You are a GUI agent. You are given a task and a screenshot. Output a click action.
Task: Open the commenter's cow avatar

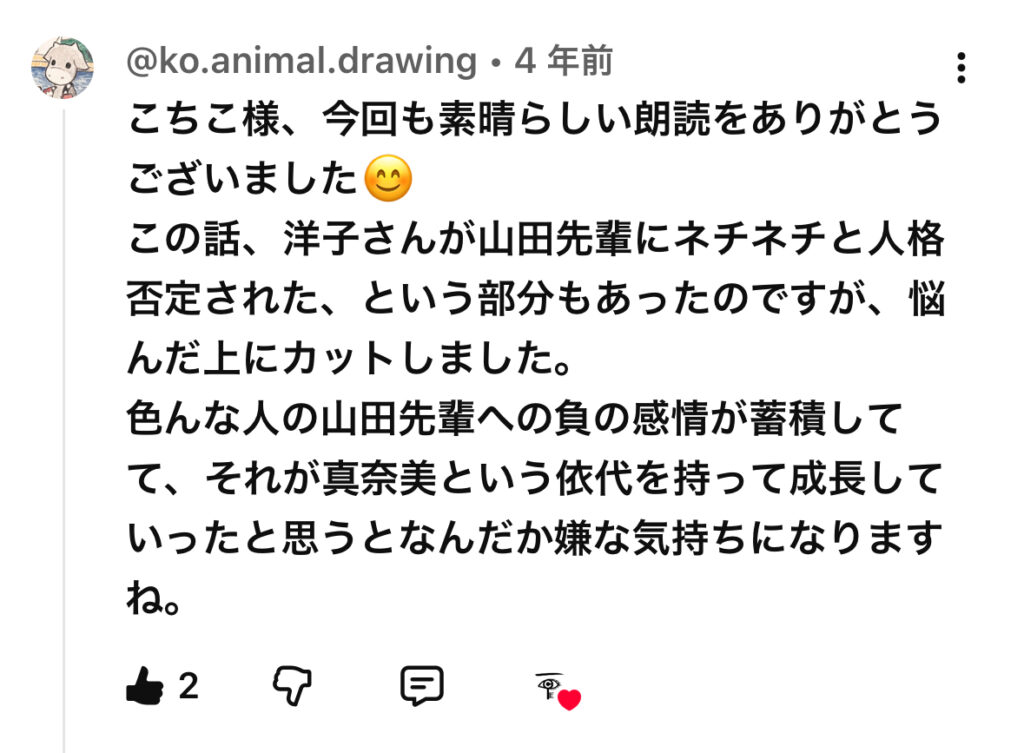(x=63, y=67)
